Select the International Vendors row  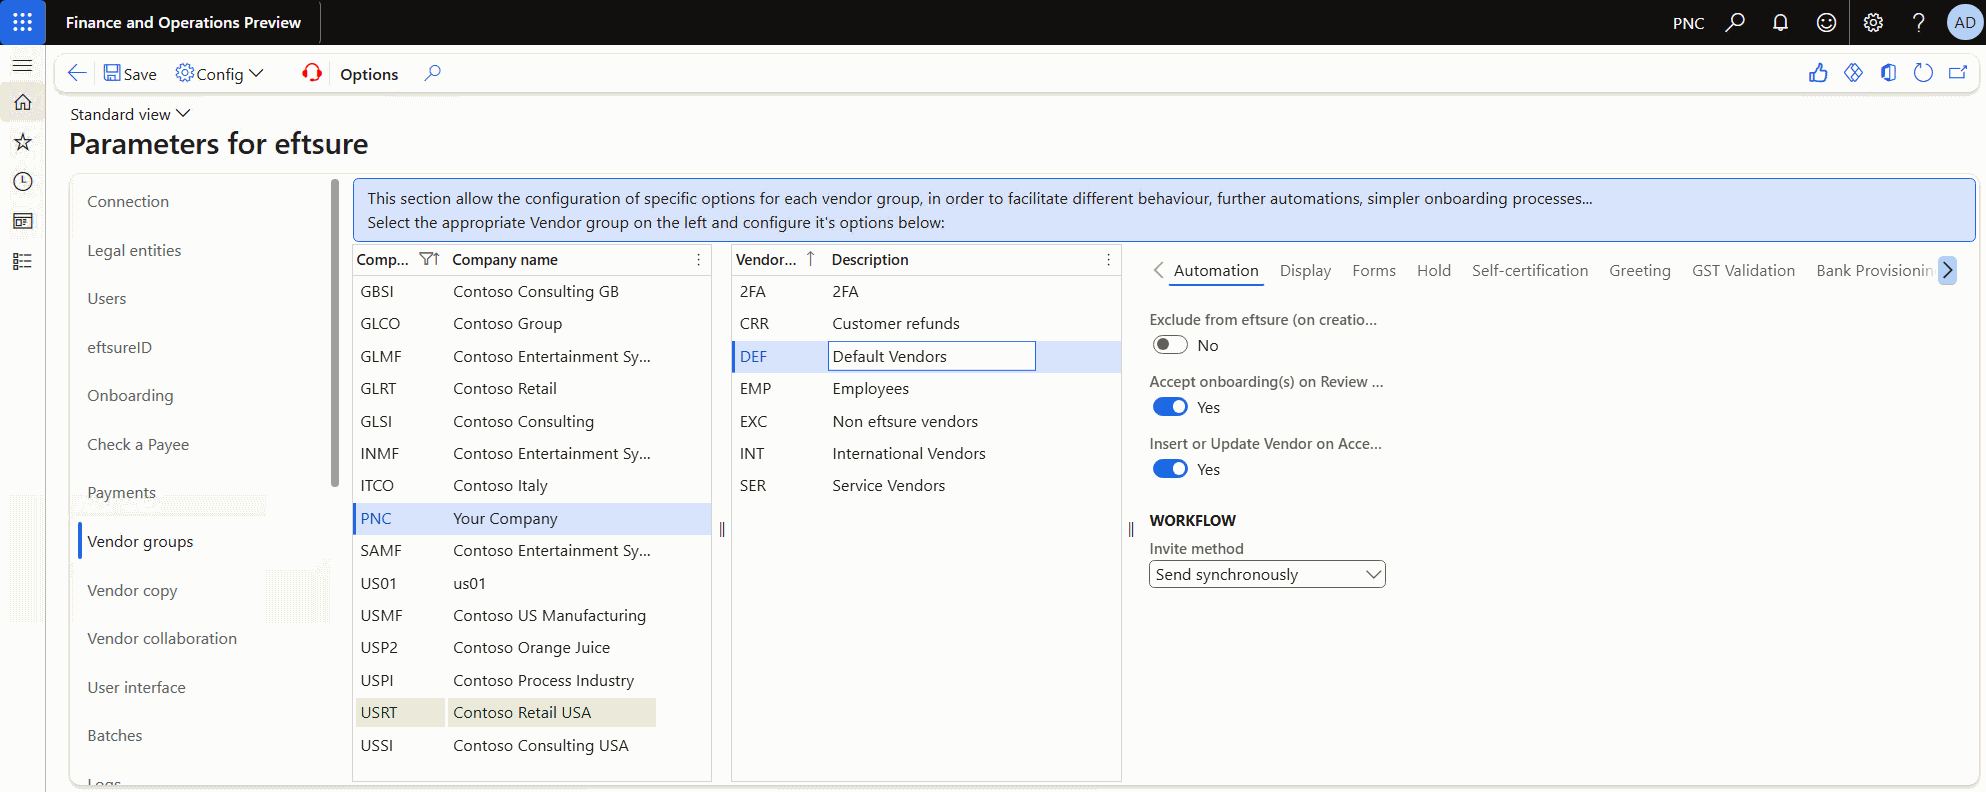coord(926,453)
